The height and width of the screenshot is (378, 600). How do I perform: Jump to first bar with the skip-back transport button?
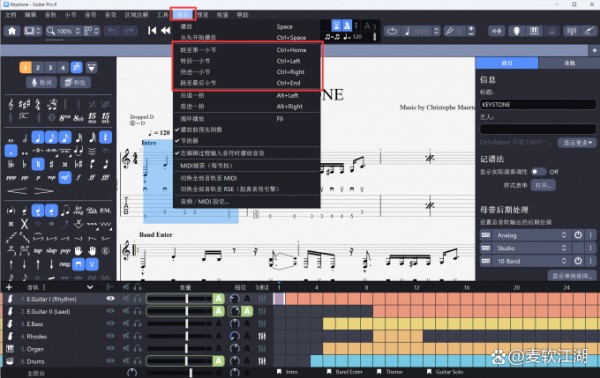click(x=152, y=31)
